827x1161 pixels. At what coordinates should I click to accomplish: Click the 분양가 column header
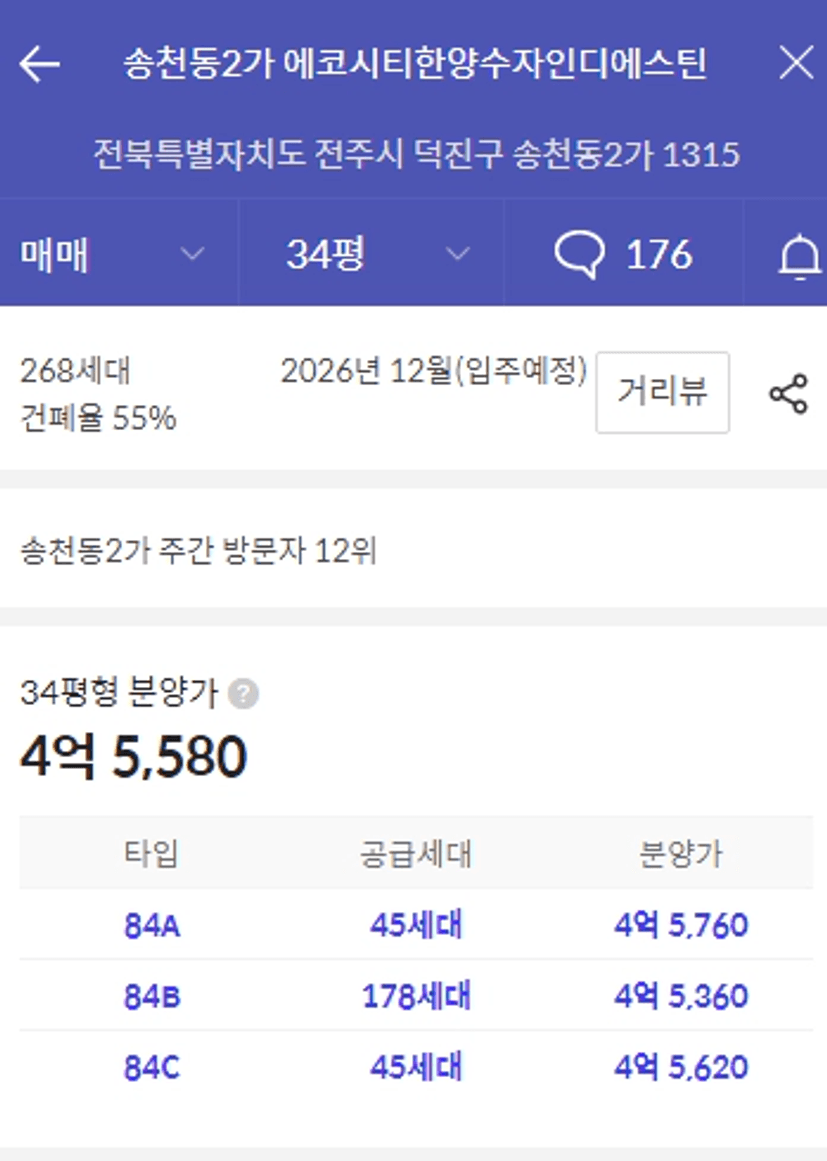(681, 854)
